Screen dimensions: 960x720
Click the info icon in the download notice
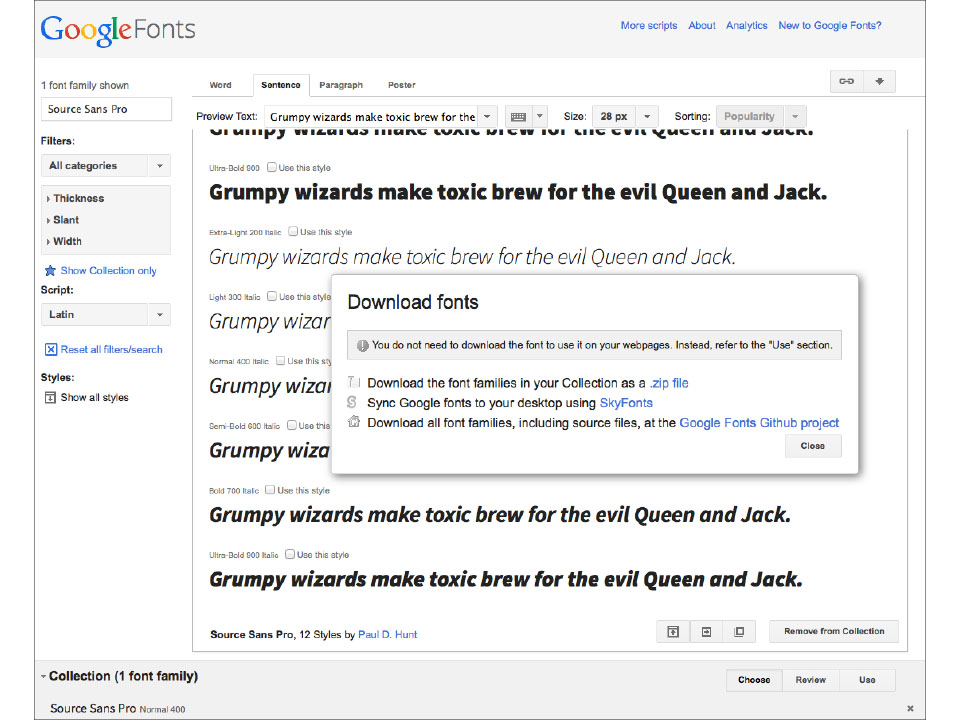362,345
